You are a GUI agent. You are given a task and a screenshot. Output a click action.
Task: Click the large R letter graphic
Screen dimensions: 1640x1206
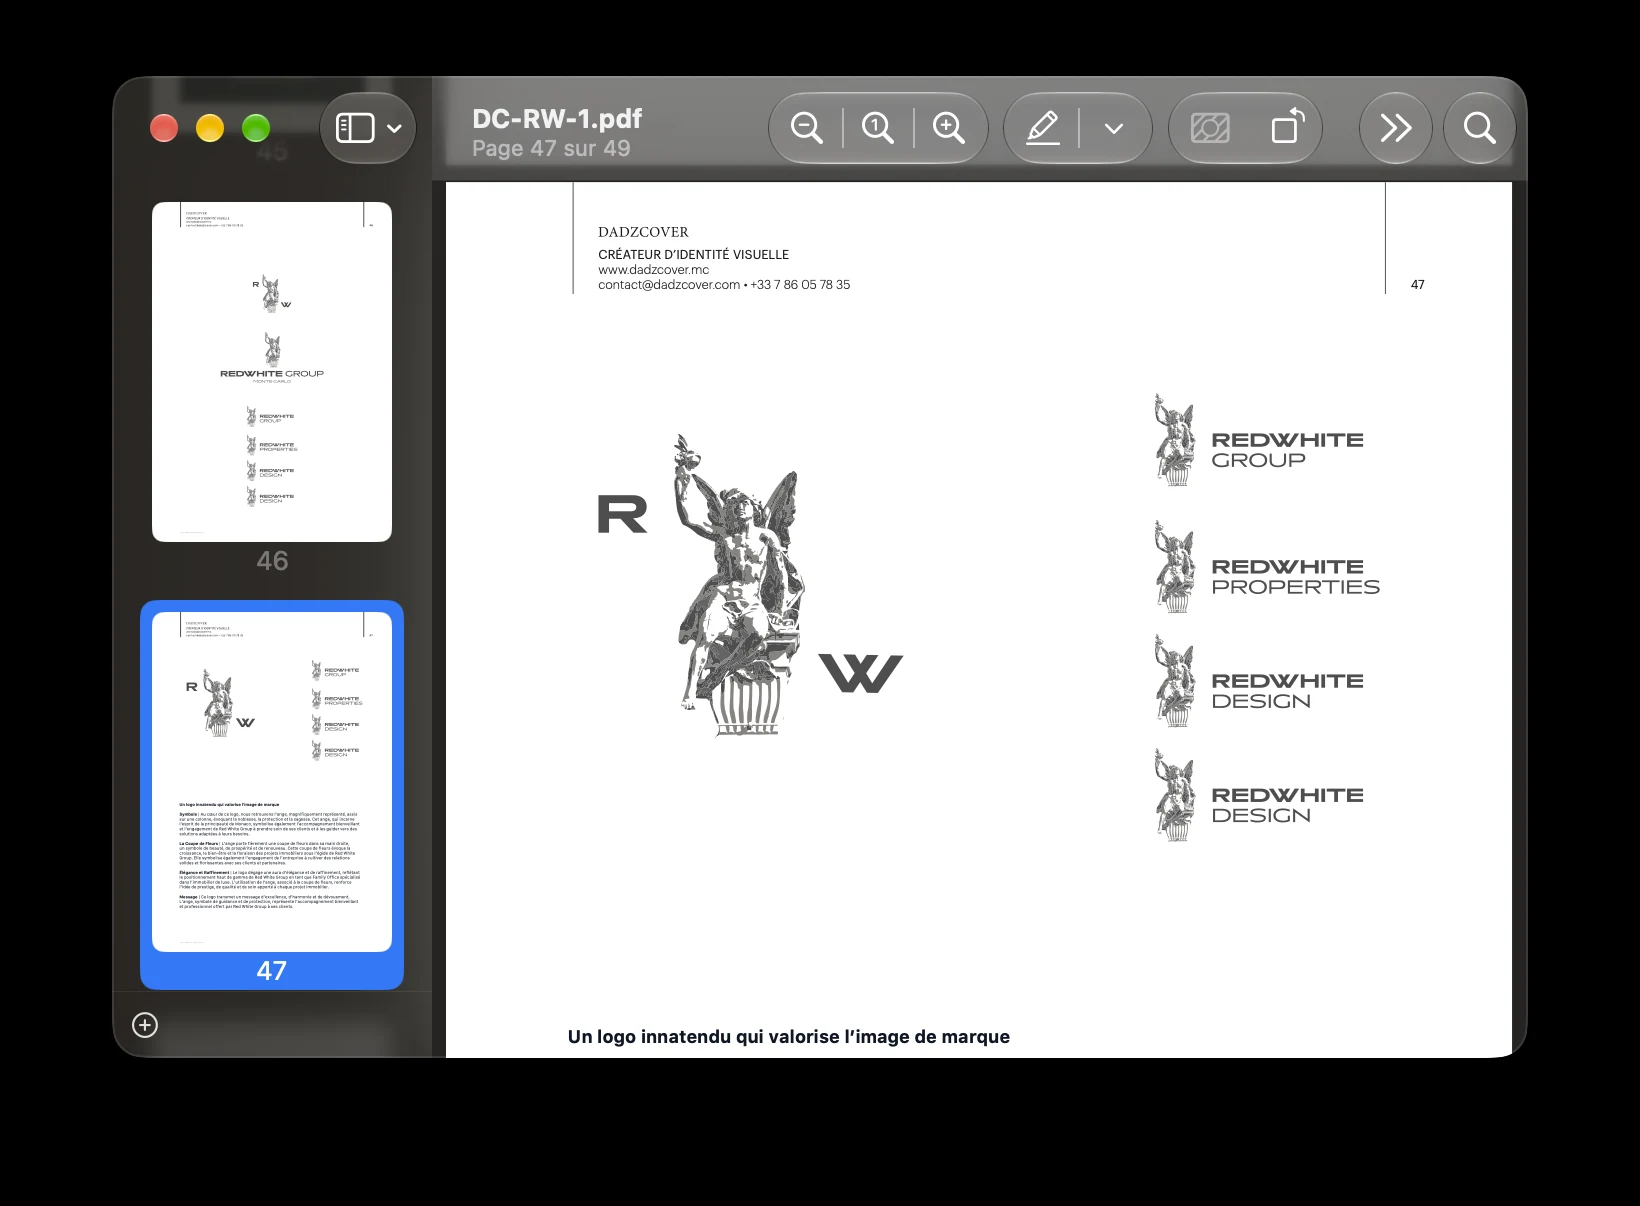[x=622, y=514]
